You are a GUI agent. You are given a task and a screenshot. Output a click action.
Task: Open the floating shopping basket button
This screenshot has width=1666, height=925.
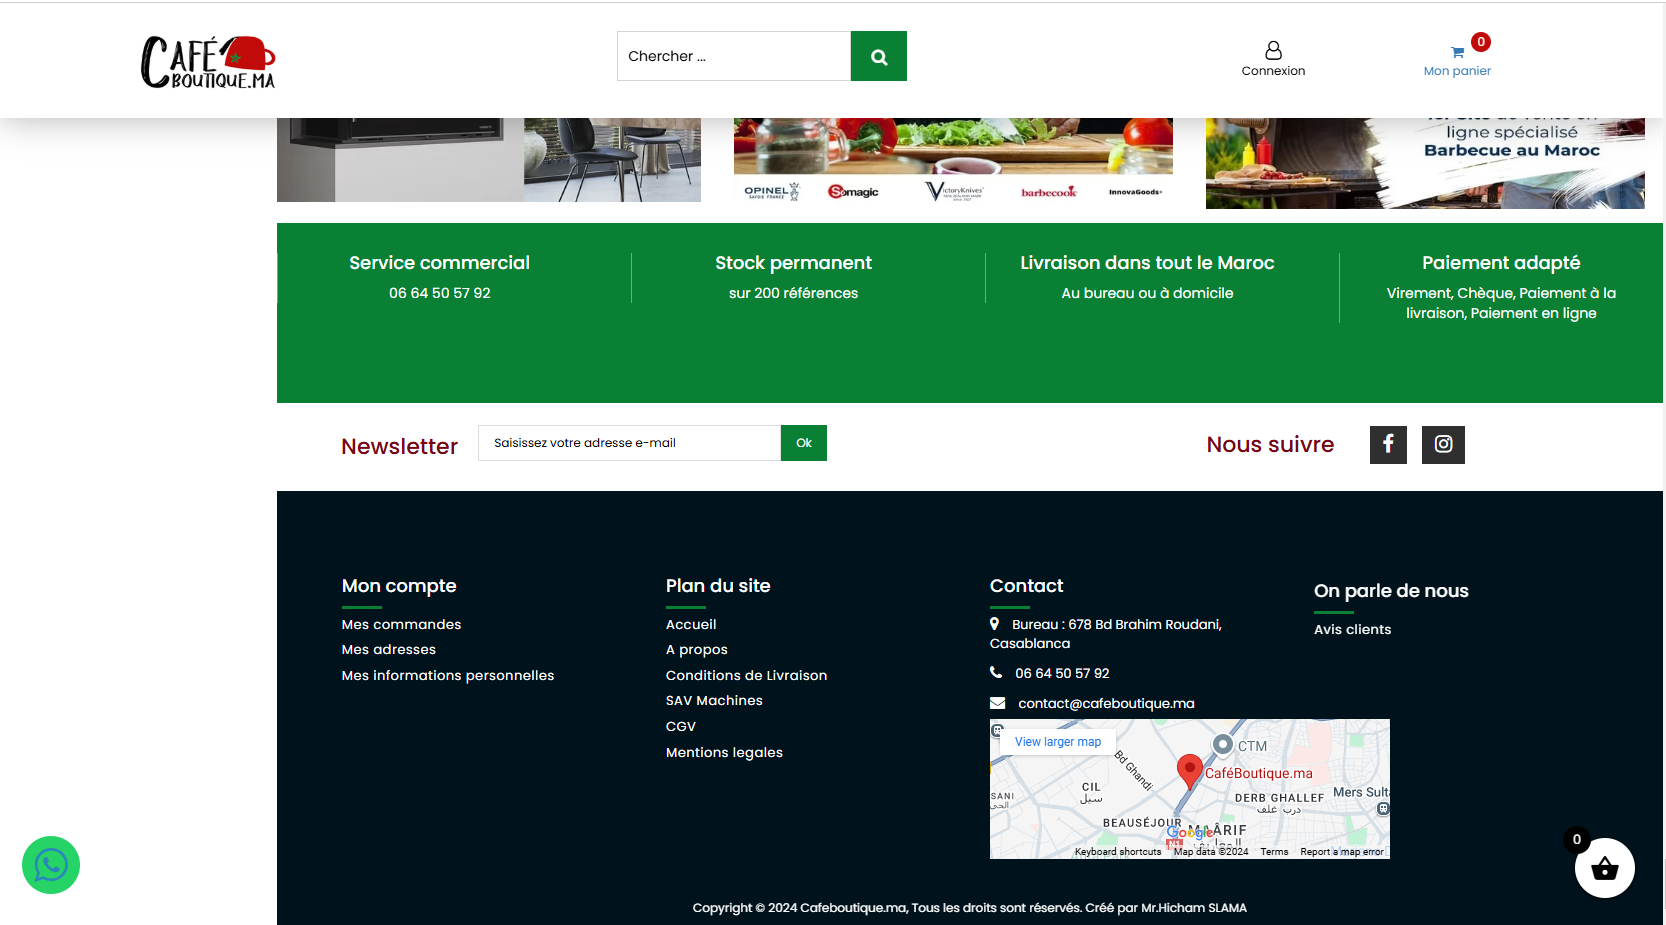coord(1604,868)
